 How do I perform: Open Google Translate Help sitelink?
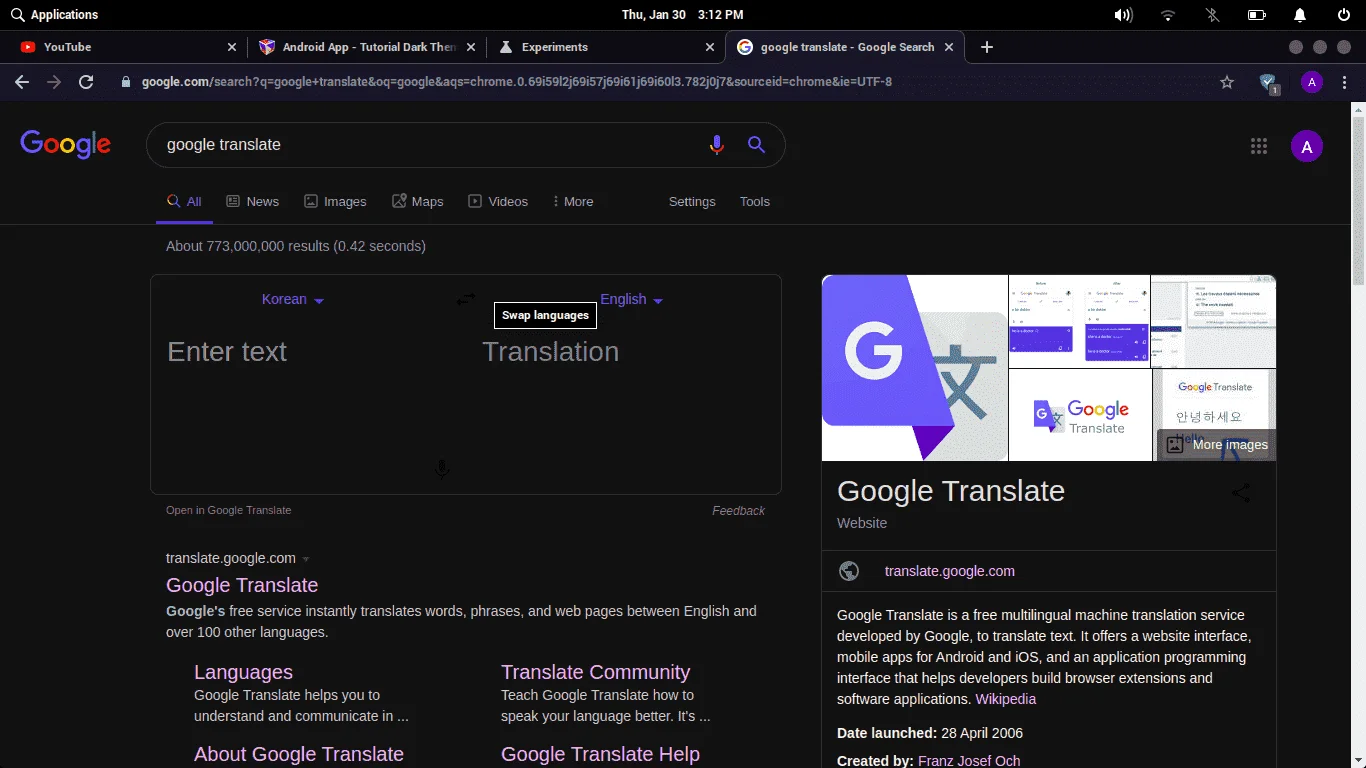point(601,754)
